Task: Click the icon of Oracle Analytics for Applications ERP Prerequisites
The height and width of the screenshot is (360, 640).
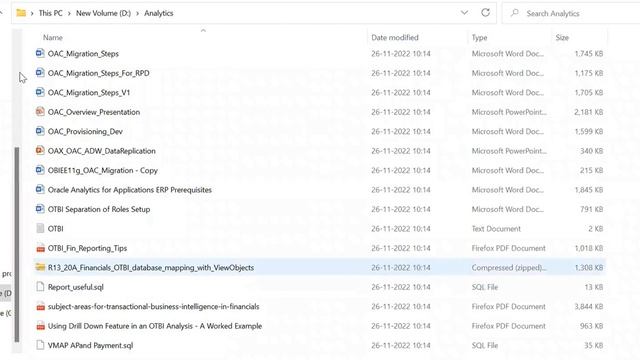Action: [40, 189]
